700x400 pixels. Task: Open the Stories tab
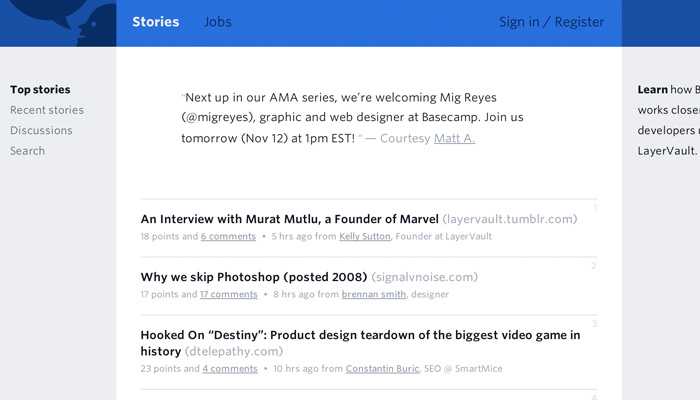[156, 22]
